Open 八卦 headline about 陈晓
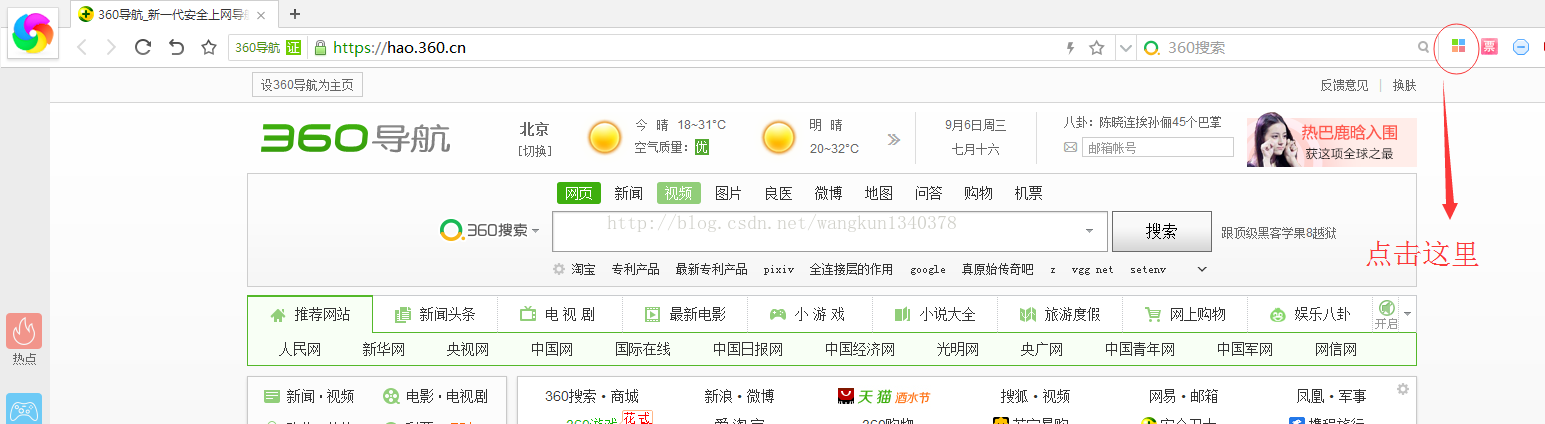Screen dimensions: 1545x424 [x=1142, y=123]
